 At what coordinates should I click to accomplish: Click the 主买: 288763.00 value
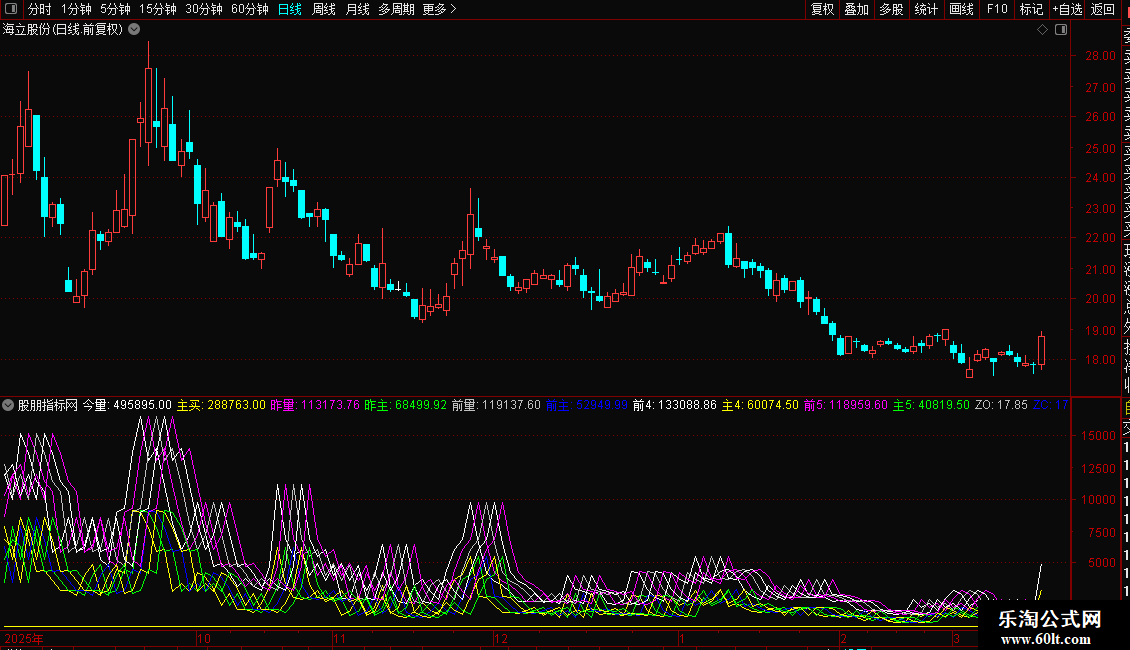click(221, 405)
